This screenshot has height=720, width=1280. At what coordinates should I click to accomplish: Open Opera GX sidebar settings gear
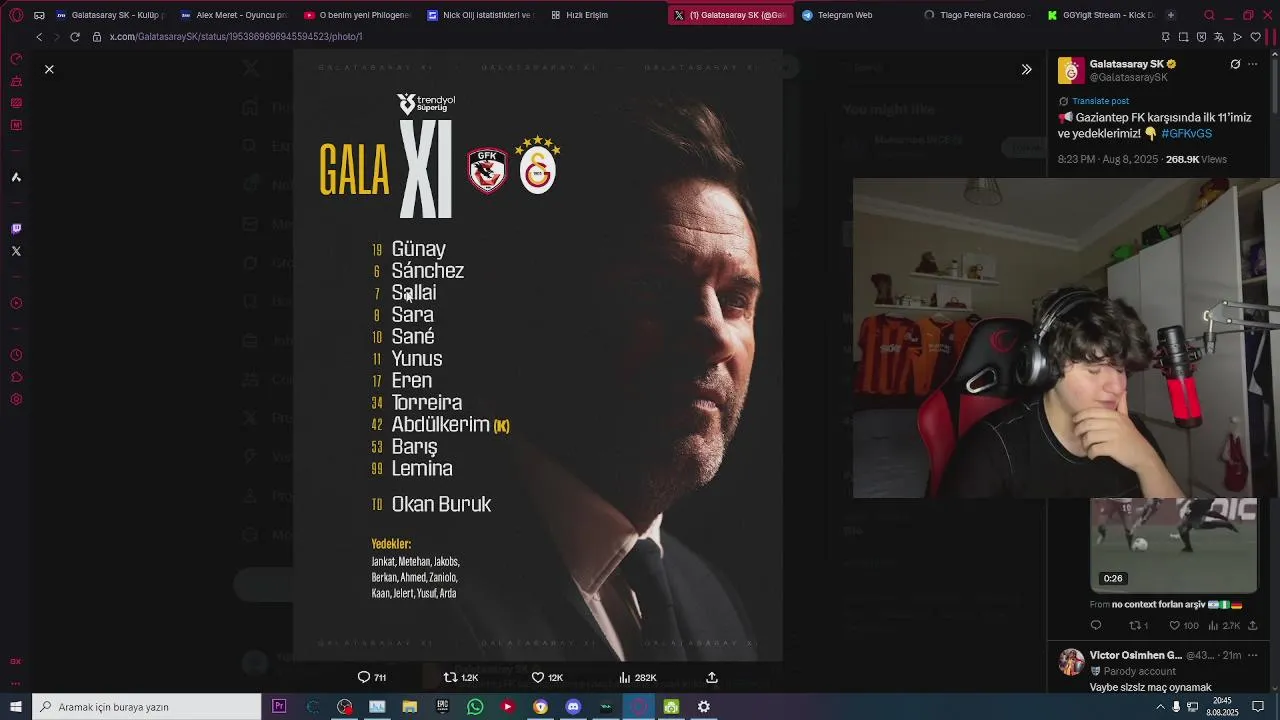(x=16, y=399)
